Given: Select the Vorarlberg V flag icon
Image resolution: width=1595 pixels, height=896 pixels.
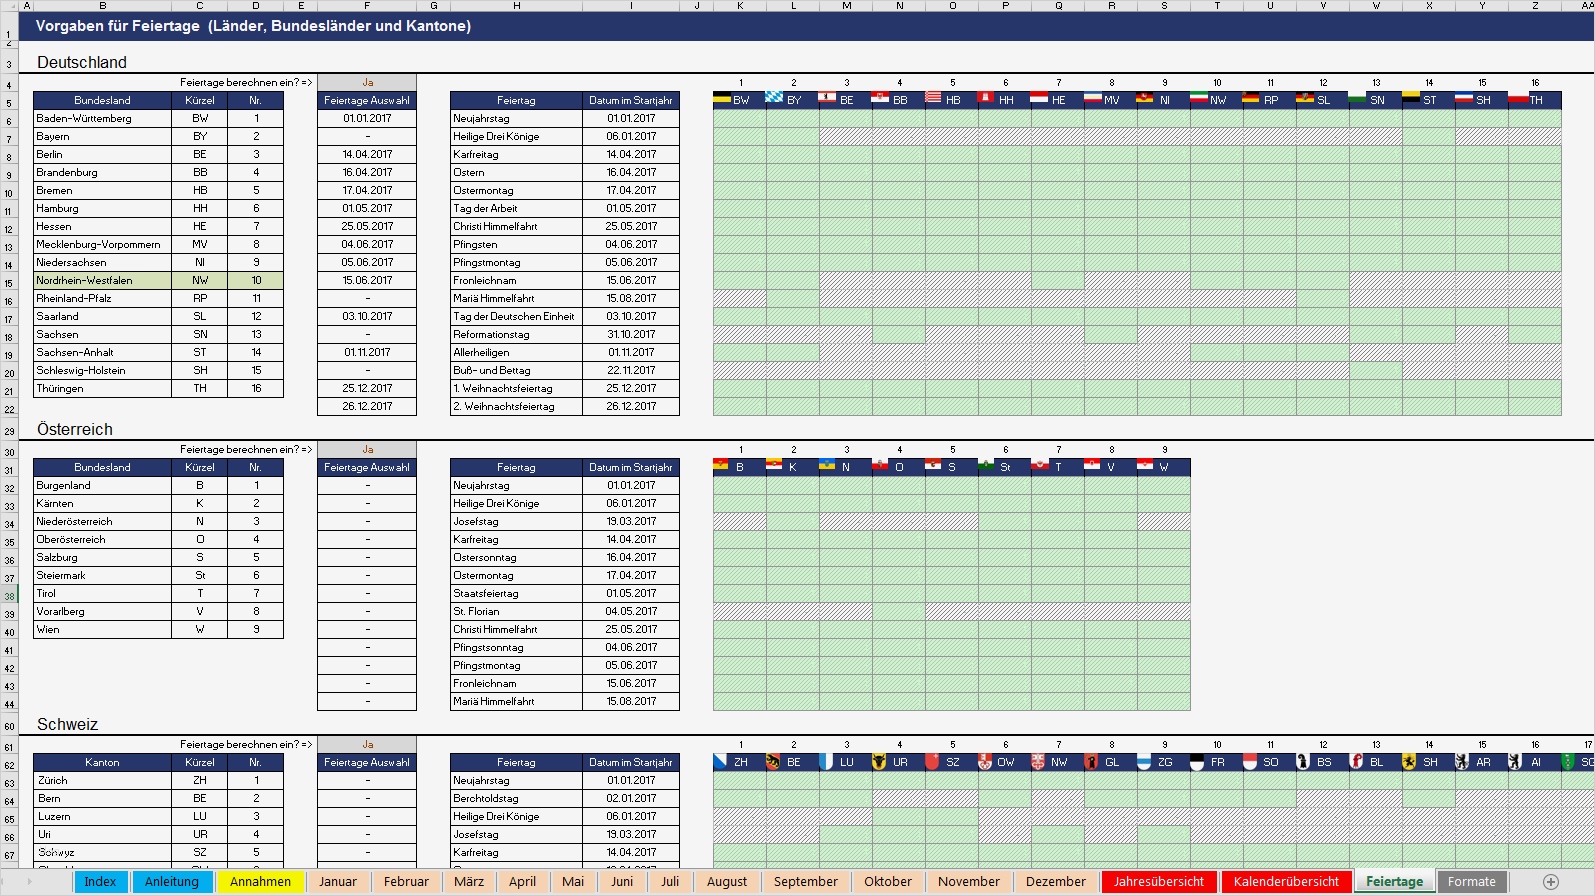Looking at the screenshot, I should (1092, 464).
